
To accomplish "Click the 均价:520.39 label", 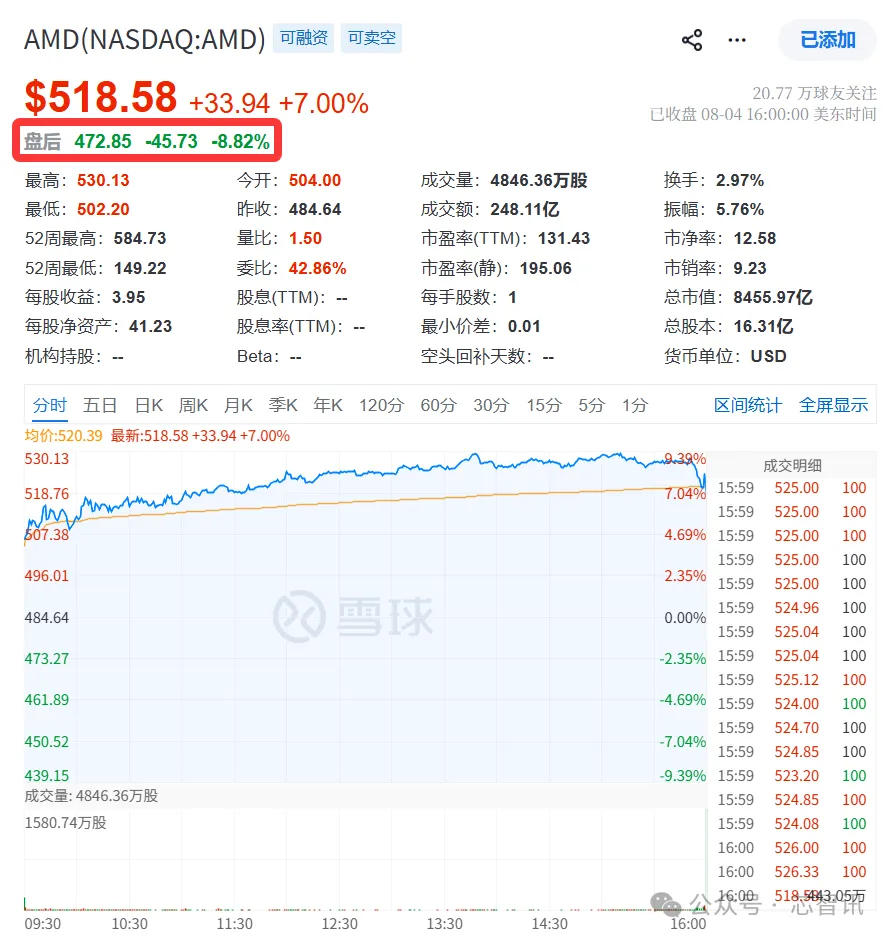I will pos(63,436).
